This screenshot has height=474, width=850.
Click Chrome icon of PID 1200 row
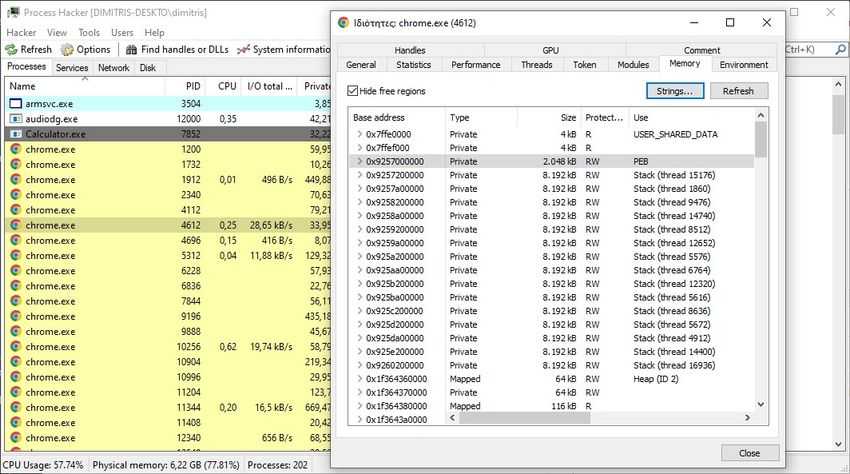point(16,149)
